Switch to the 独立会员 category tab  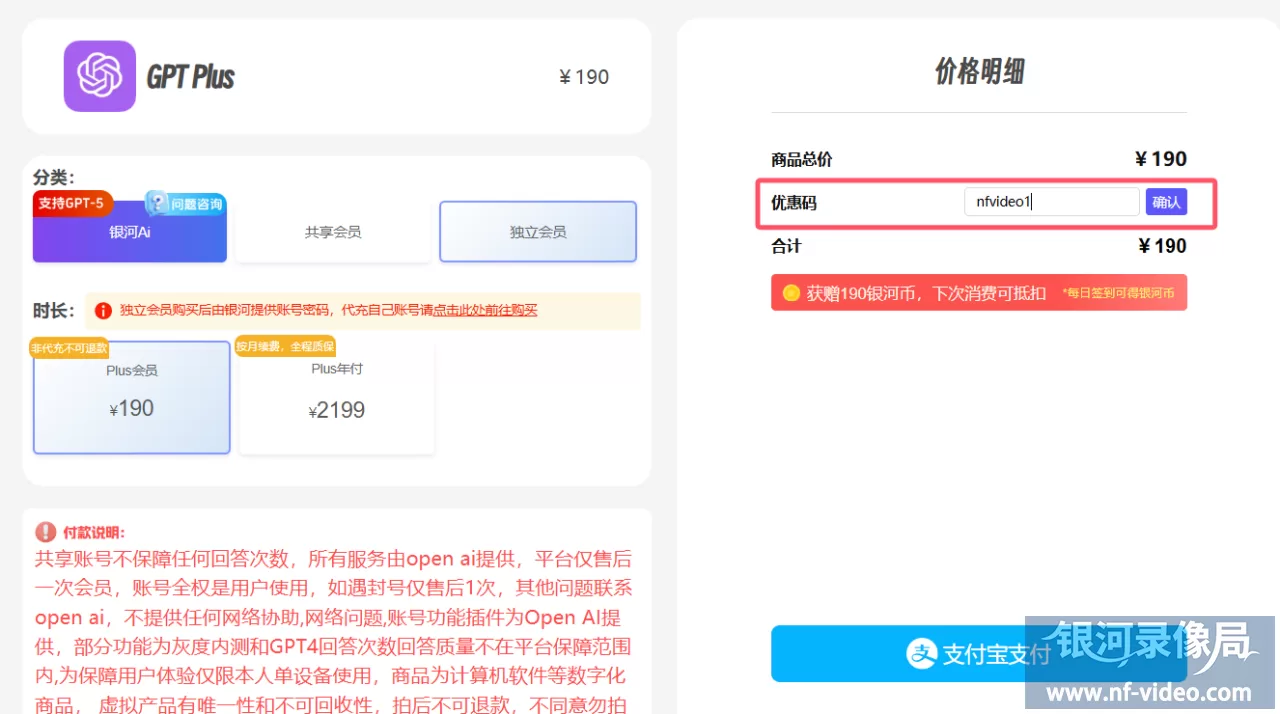point(537,231)
